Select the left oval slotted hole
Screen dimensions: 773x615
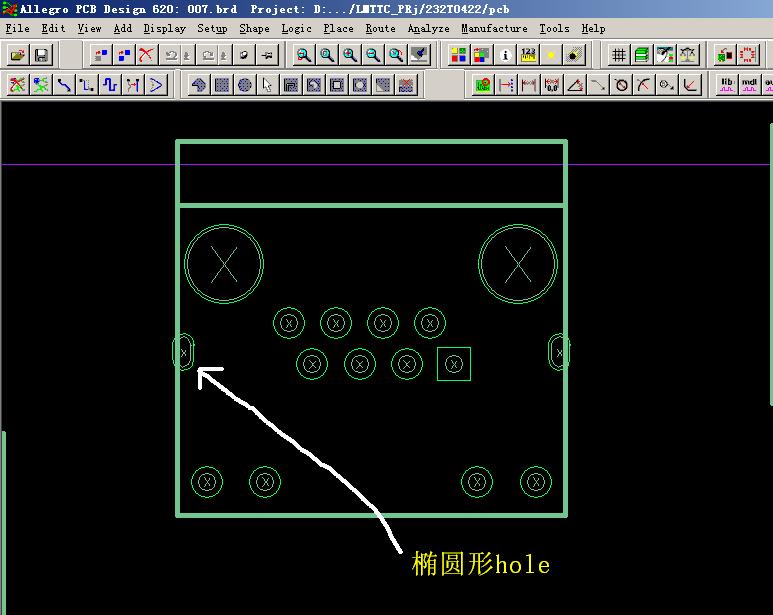click(x=183, y=352)
